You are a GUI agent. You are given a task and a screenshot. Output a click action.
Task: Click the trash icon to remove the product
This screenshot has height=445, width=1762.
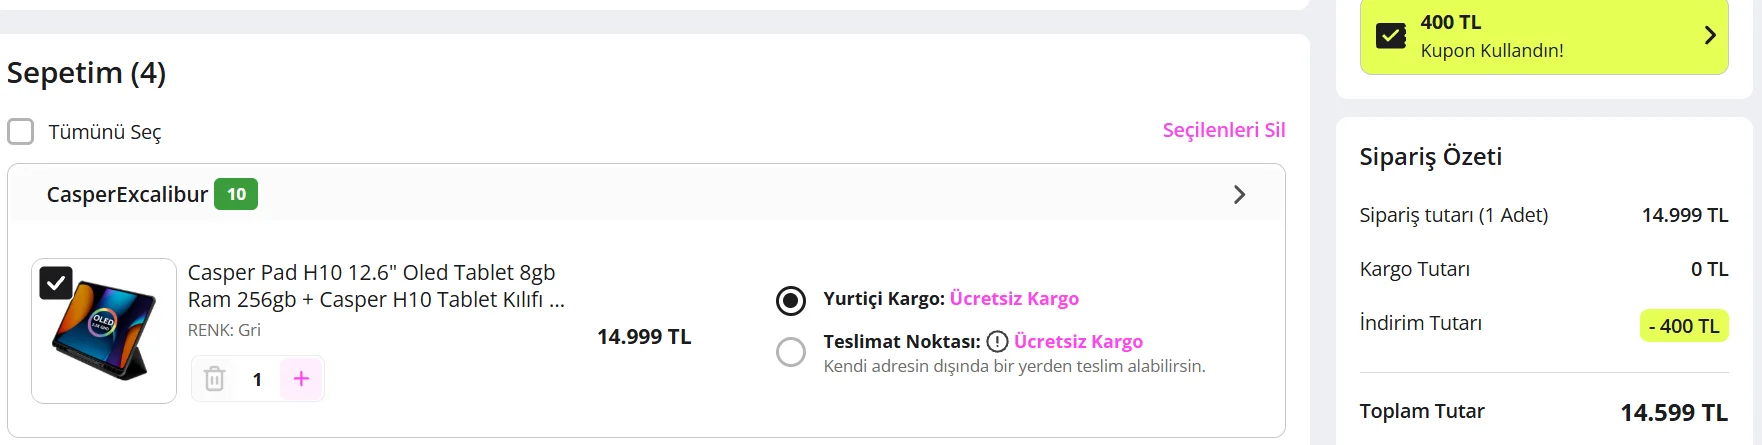click(214, 379)
